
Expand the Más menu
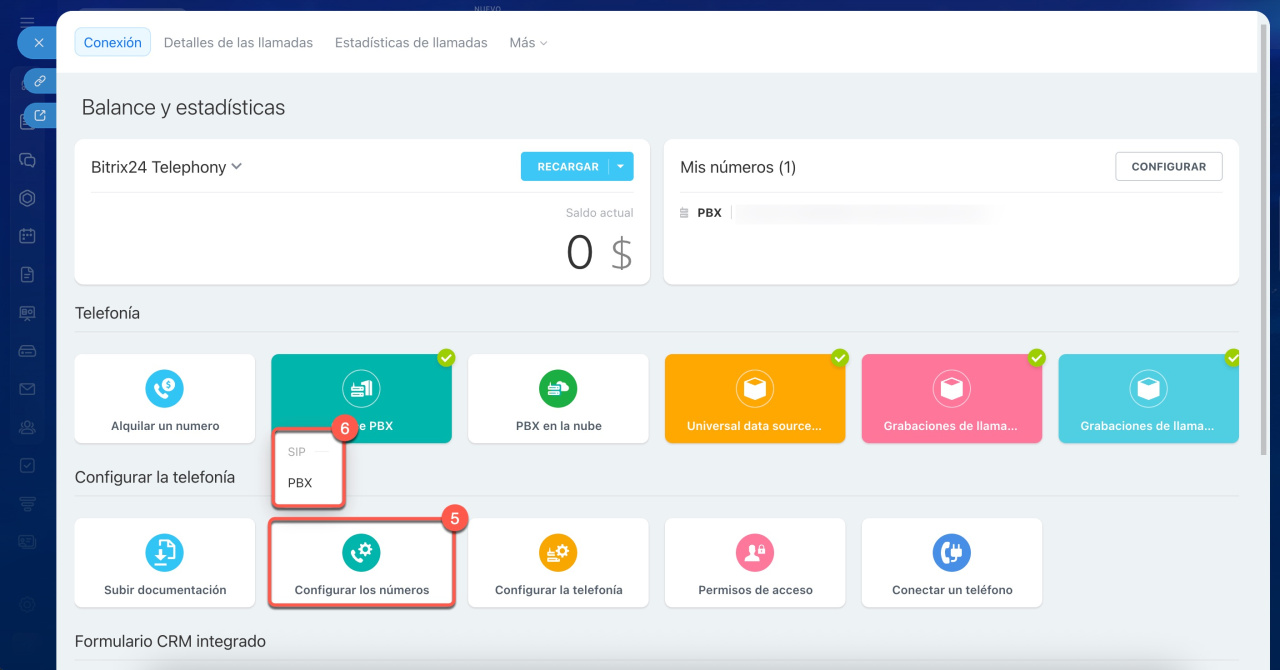coord(528,43)
